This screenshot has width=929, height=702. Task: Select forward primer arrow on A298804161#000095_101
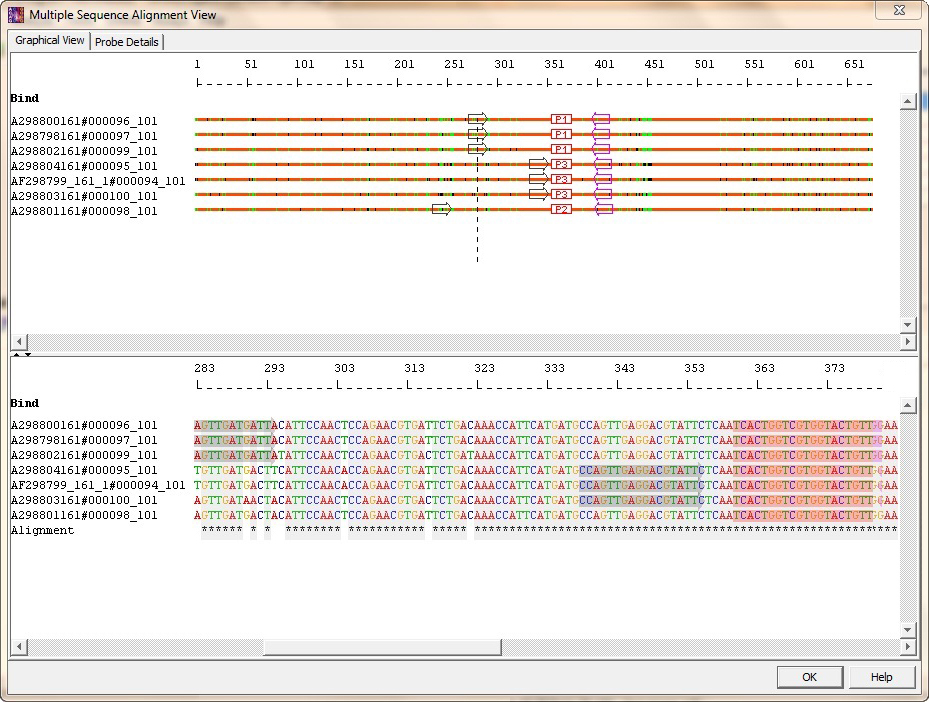point(539,164)
